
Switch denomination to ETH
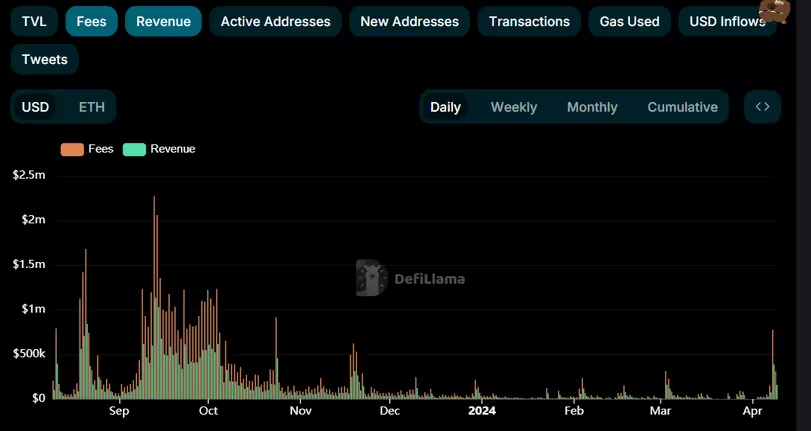(x=91, y=107)
